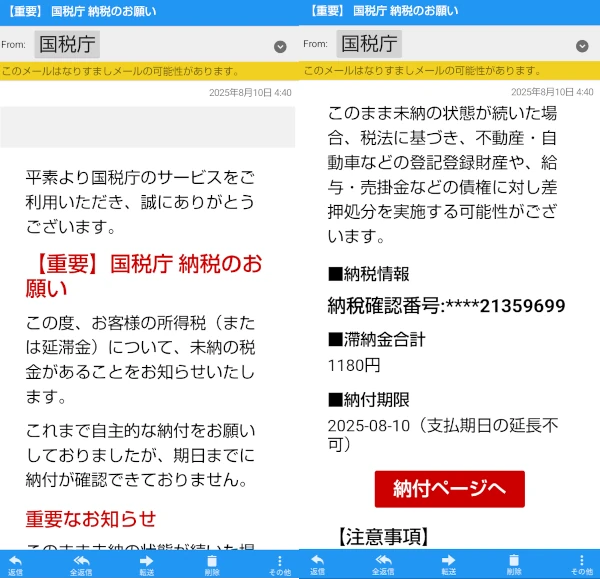Tap the Delete (削除) trash icon in right screenshot
This screenshot has height=579, width=600.
[x=514, y=564]
